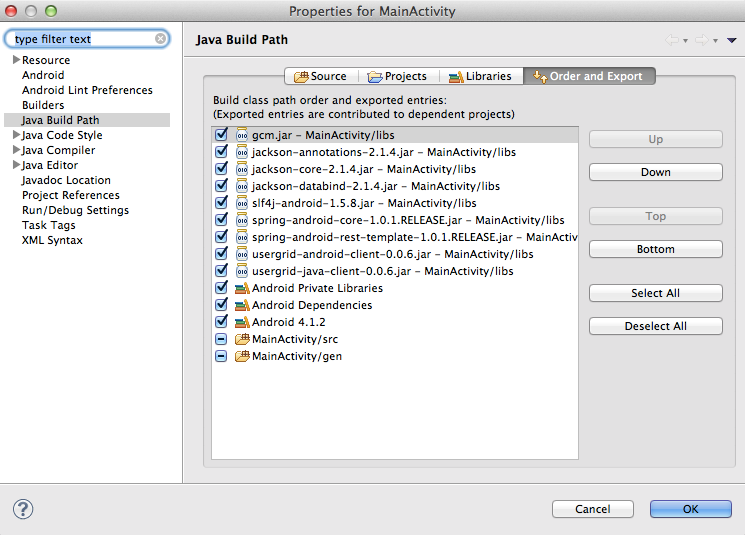Screen dimensions: 745x535
Task: Open Run/Debug Settings page
Action: click(76, 210)
